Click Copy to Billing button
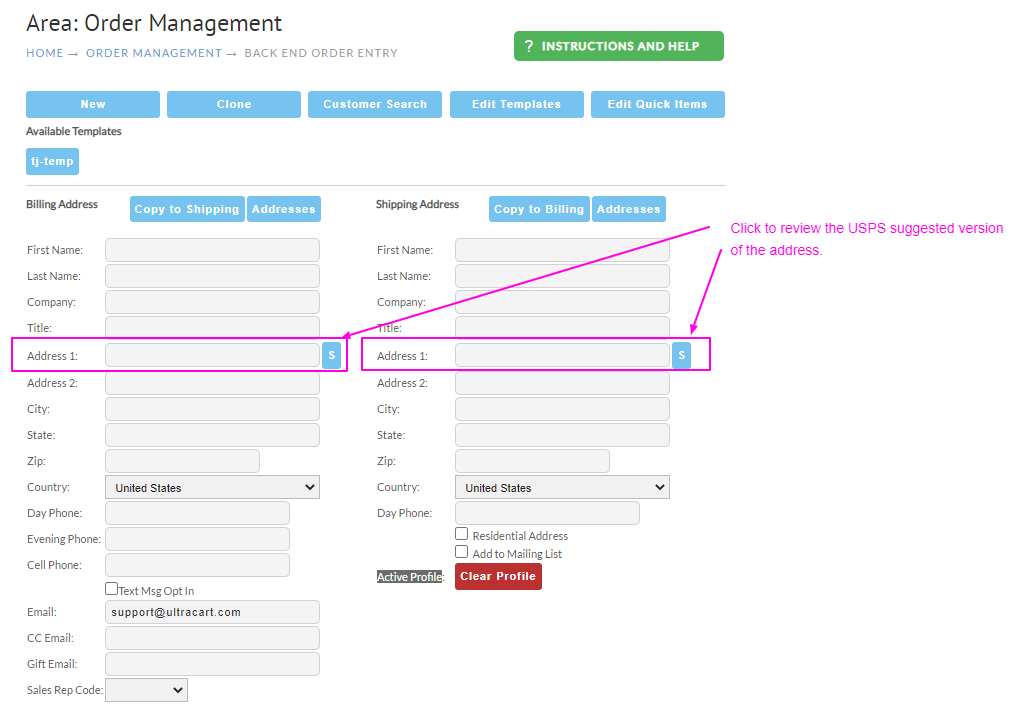Screen dimensions: 1010x710 [538, 209]
